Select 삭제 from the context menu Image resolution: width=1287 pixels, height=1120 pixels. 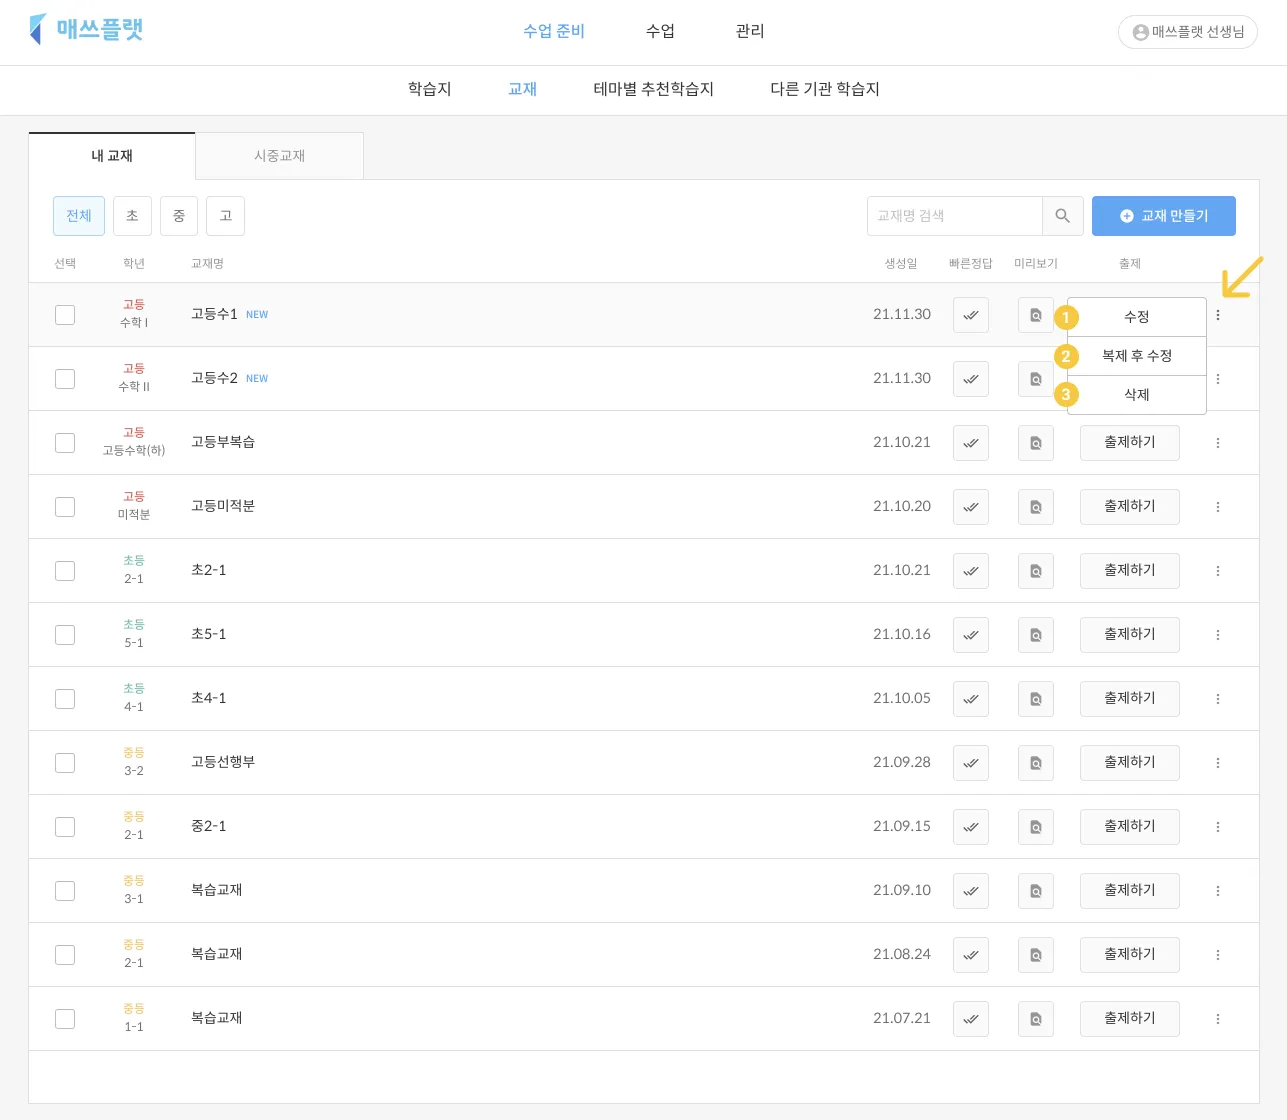(1137, 395)
